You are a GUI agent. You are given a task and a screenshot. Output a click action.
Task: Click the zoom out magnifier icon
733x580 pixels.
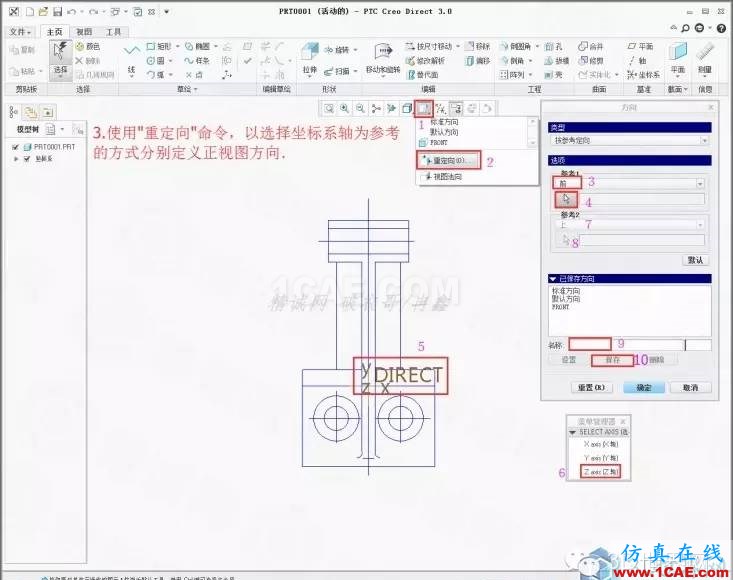360,108
